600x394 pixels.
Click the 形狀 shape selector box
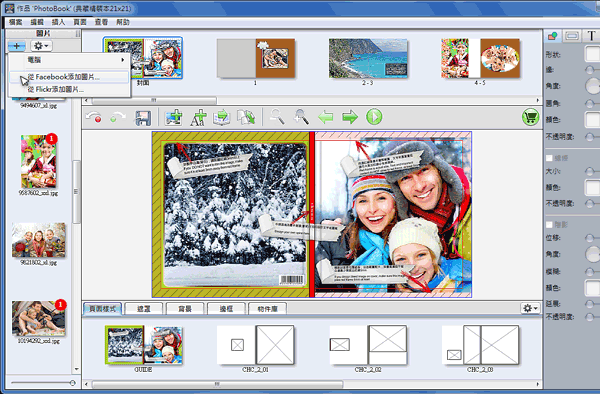(592, 54)
